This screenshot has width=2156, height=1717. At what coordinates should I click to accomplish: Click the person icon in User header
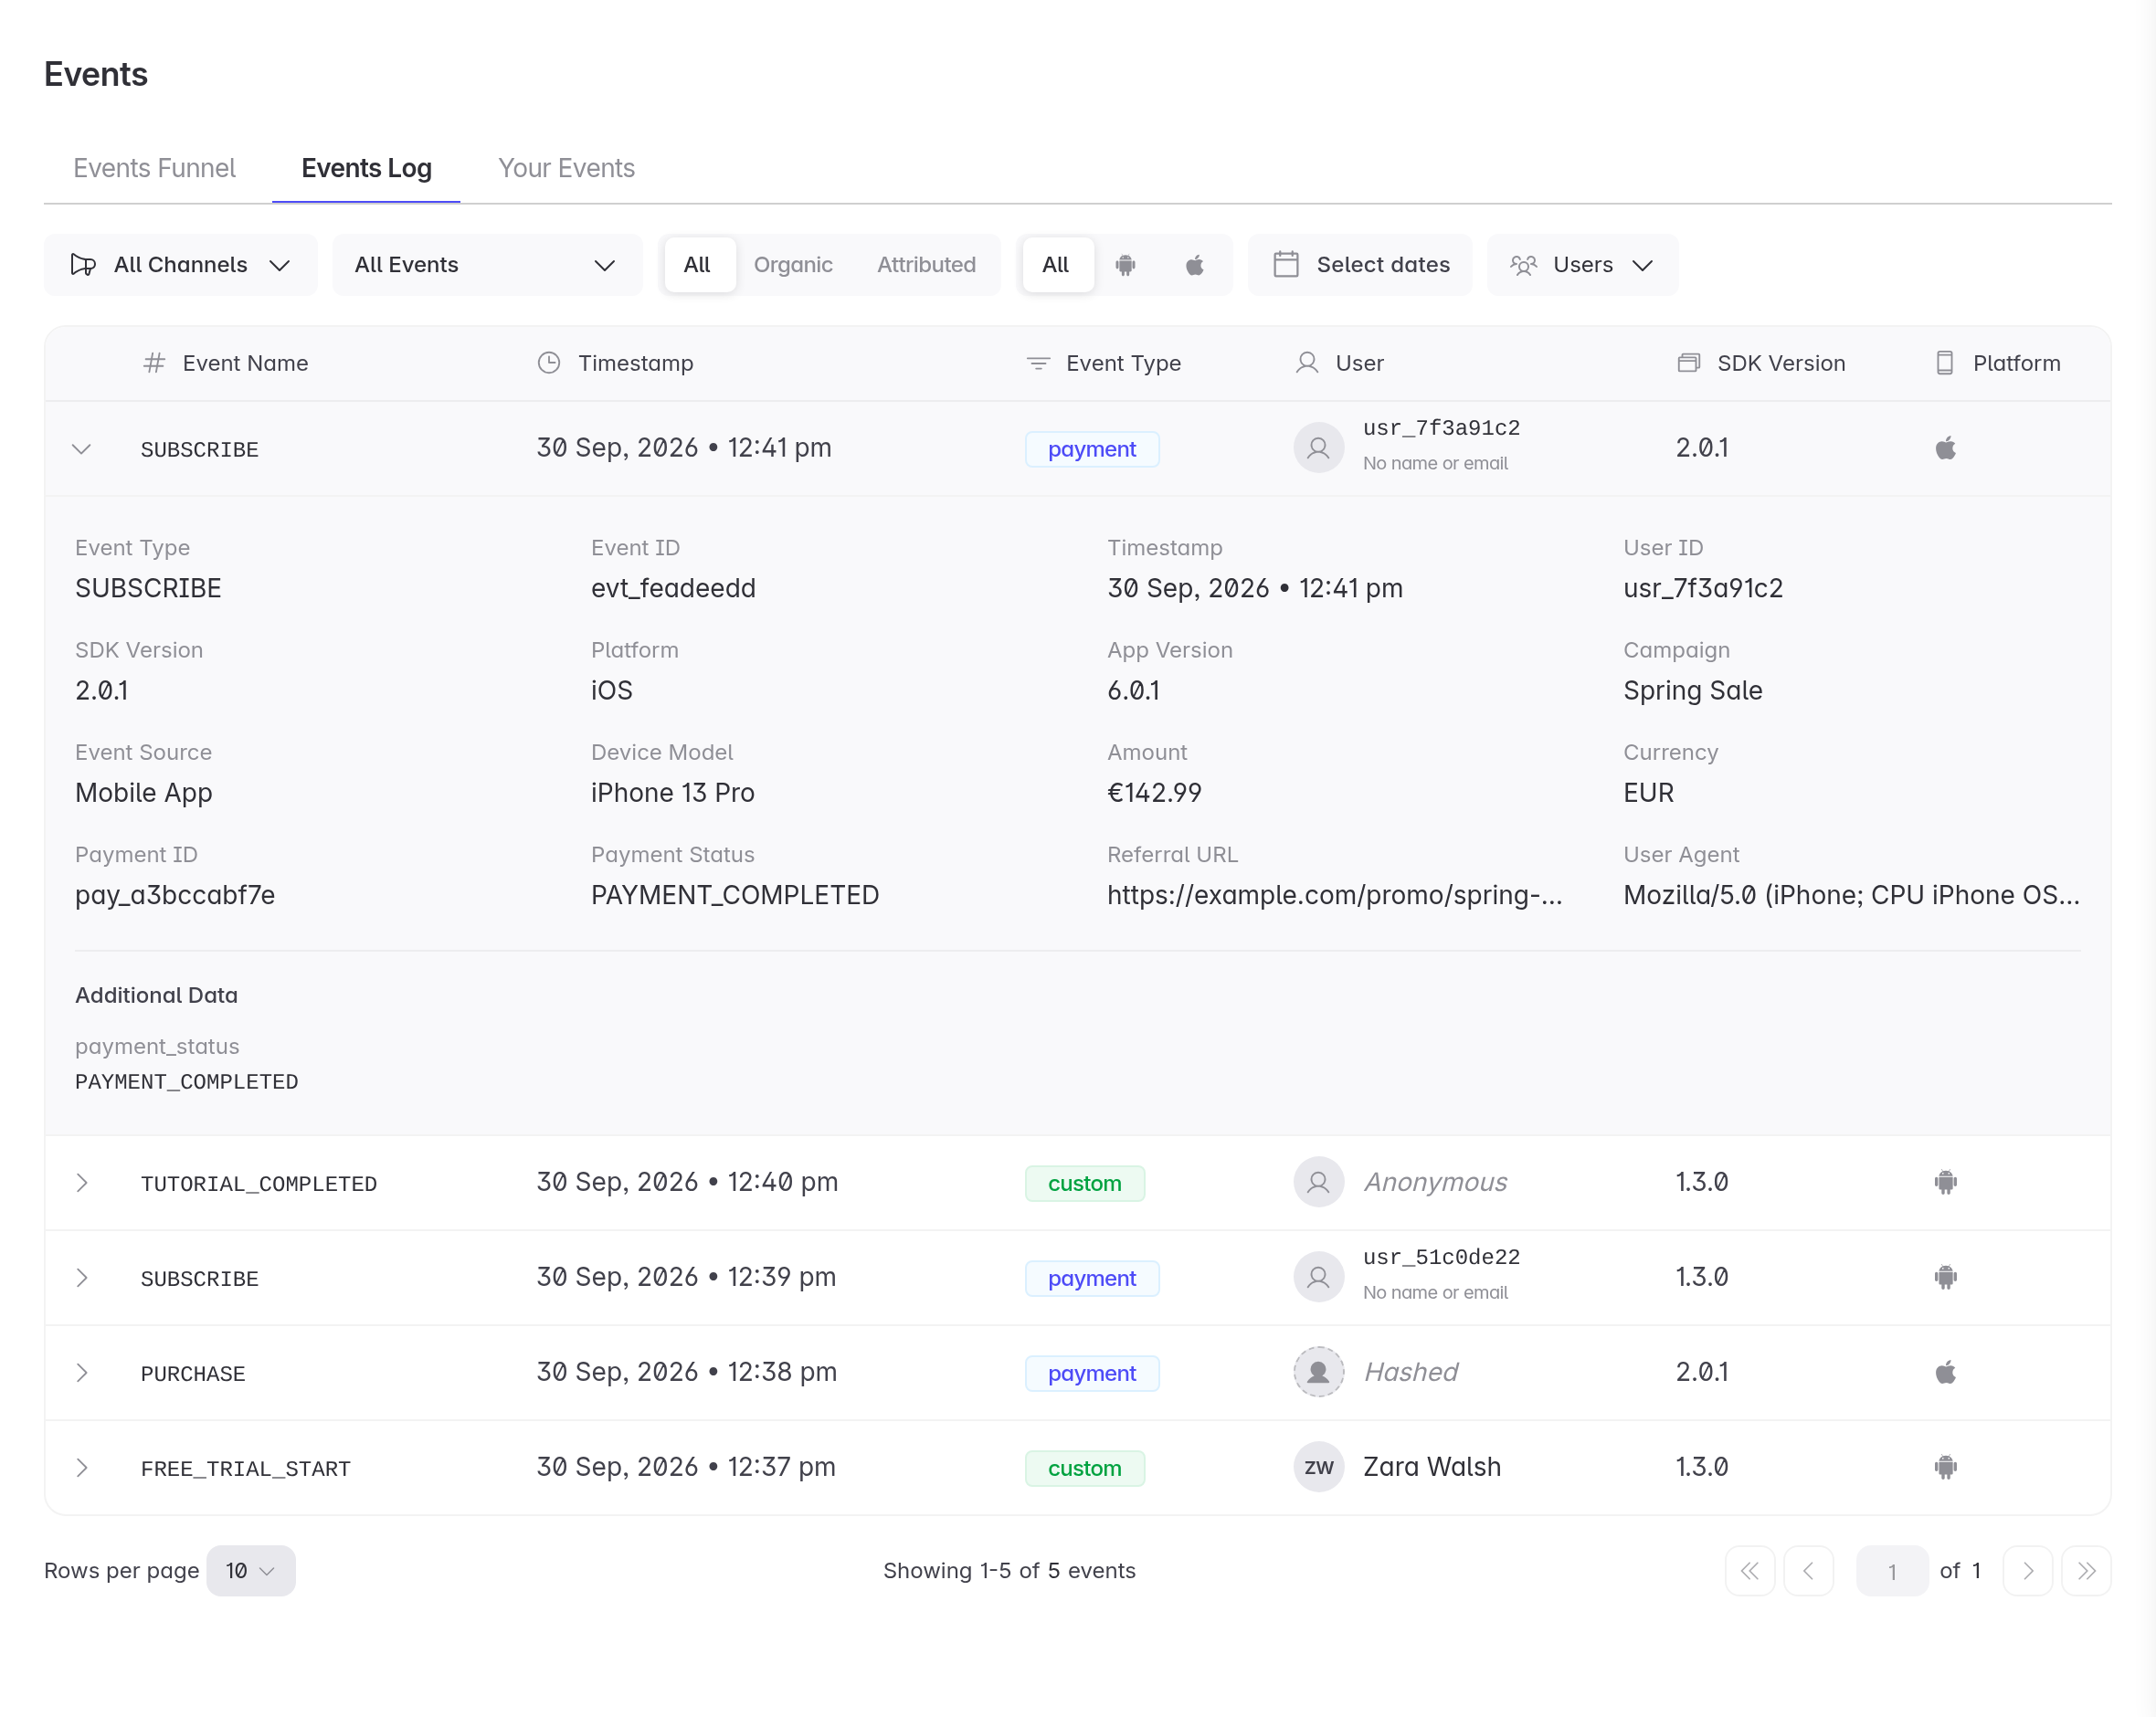(x=1306, y=363)
